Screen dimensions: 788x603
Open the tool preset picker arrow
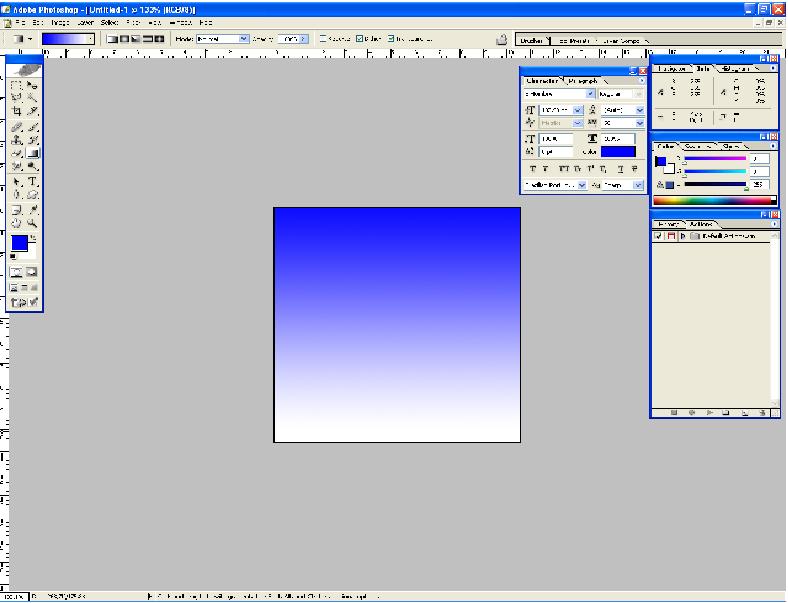pyautogui.click(x=30, y=39)
